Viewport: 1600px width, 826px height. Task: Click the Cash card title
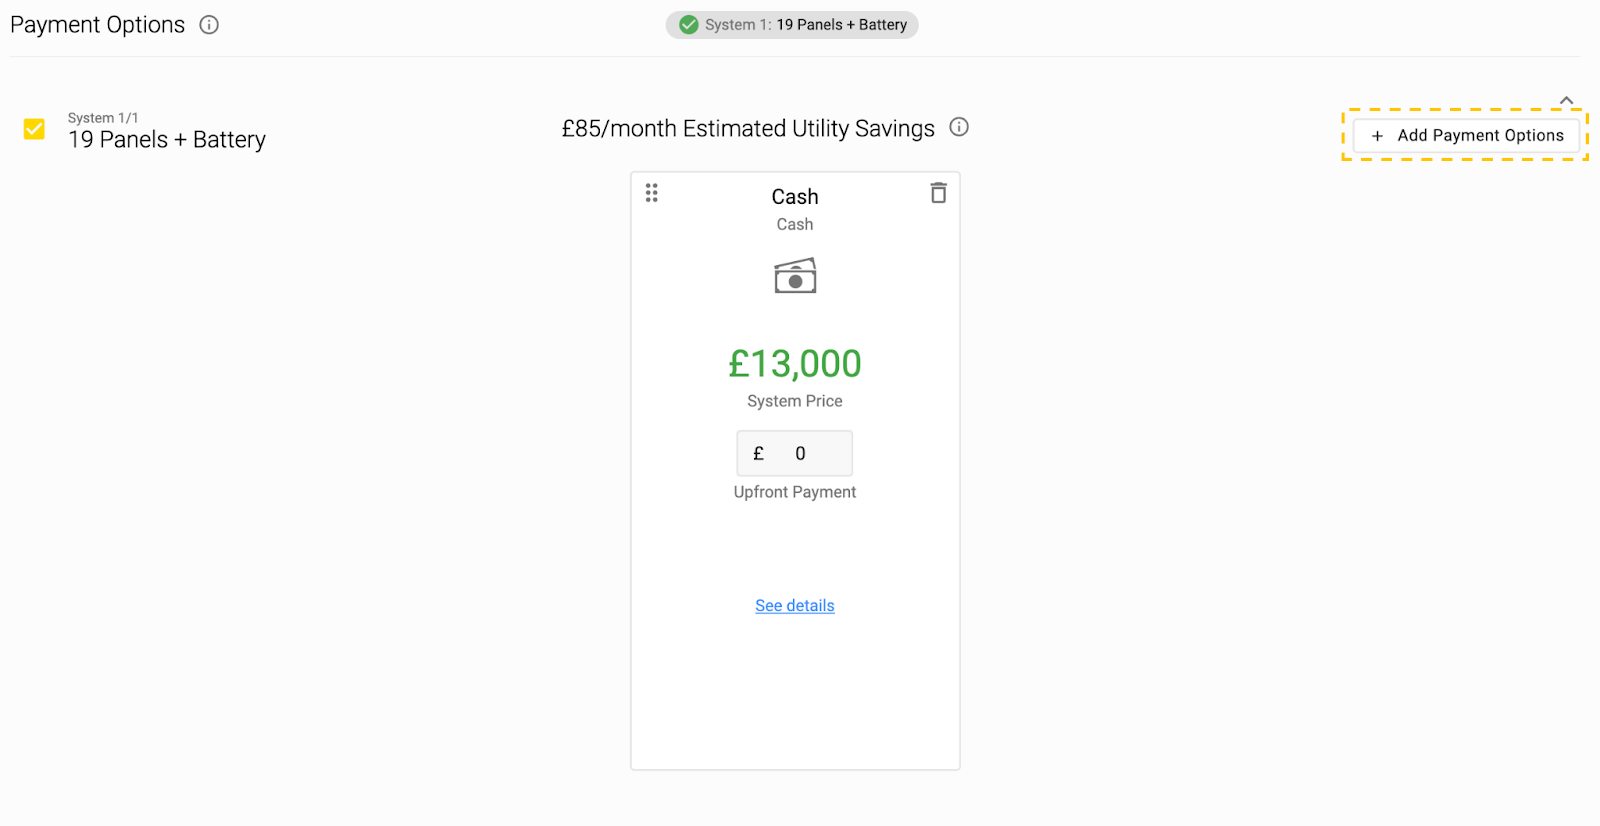(795, 197)
